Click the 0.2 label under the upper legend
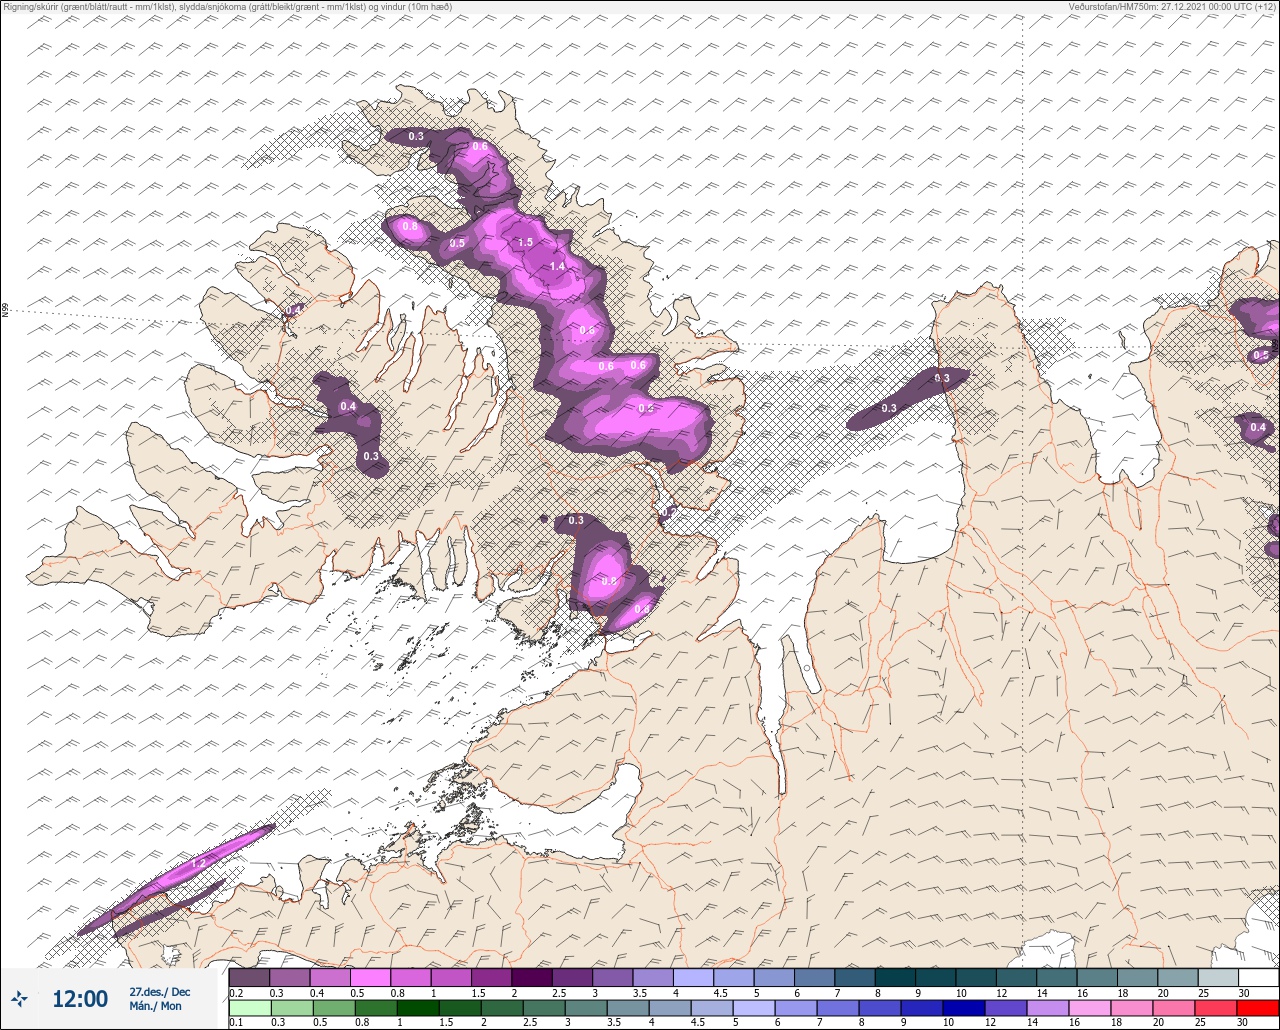1280x1030 pixels. pos(236,993)
